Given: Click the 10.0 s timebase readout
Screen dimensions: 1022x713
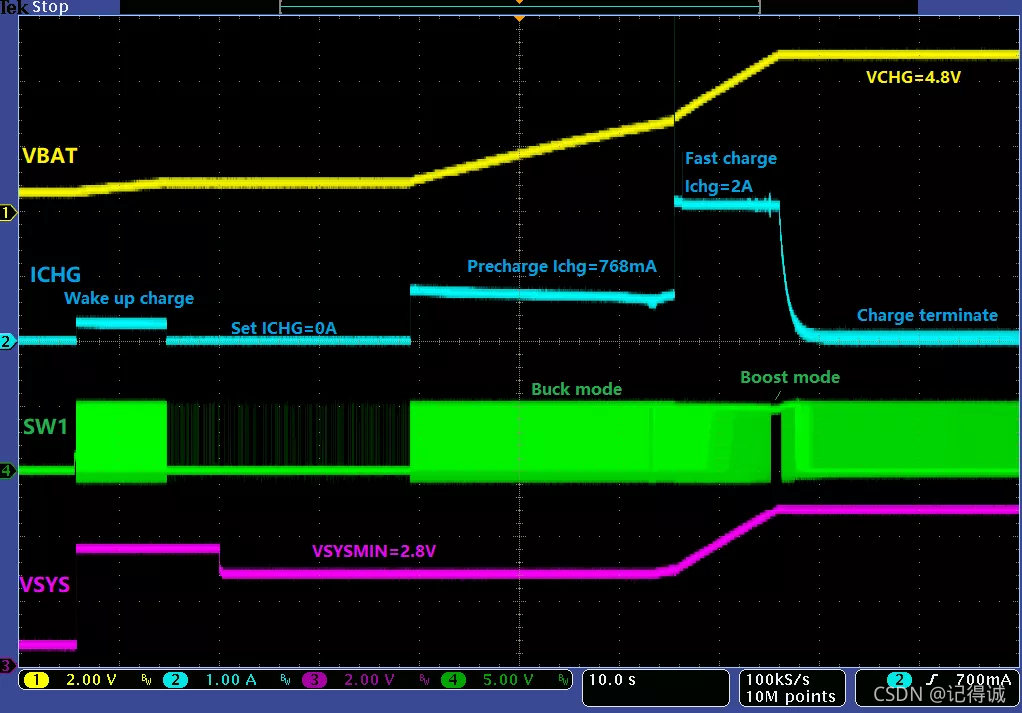Looking at the screenshot, I should pos(612,680).
